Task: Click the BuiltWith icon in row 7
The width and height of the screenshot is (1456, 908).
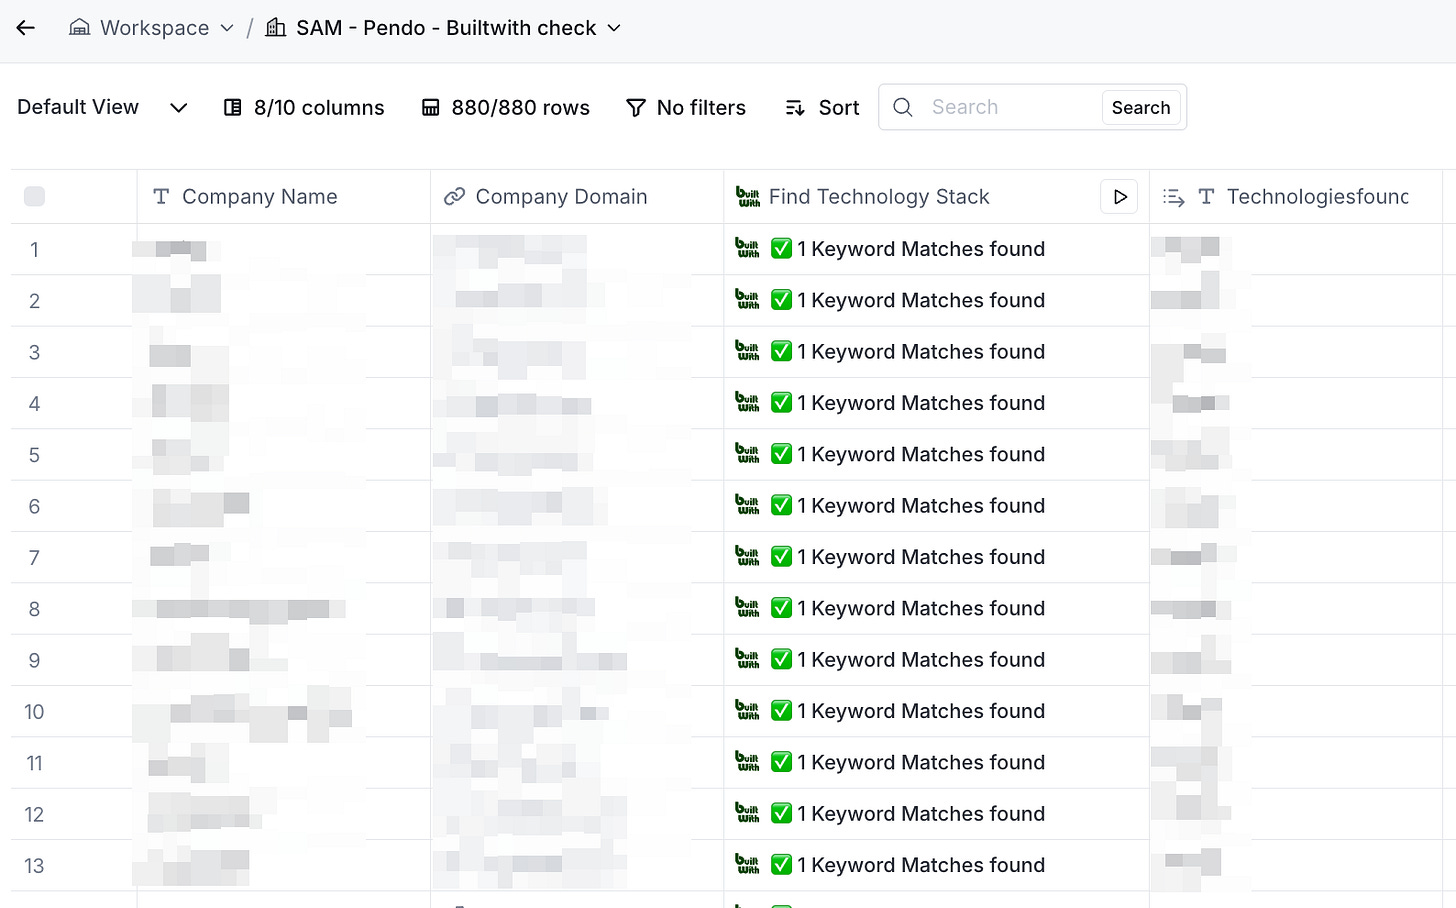Action: (x=748, y=556)
